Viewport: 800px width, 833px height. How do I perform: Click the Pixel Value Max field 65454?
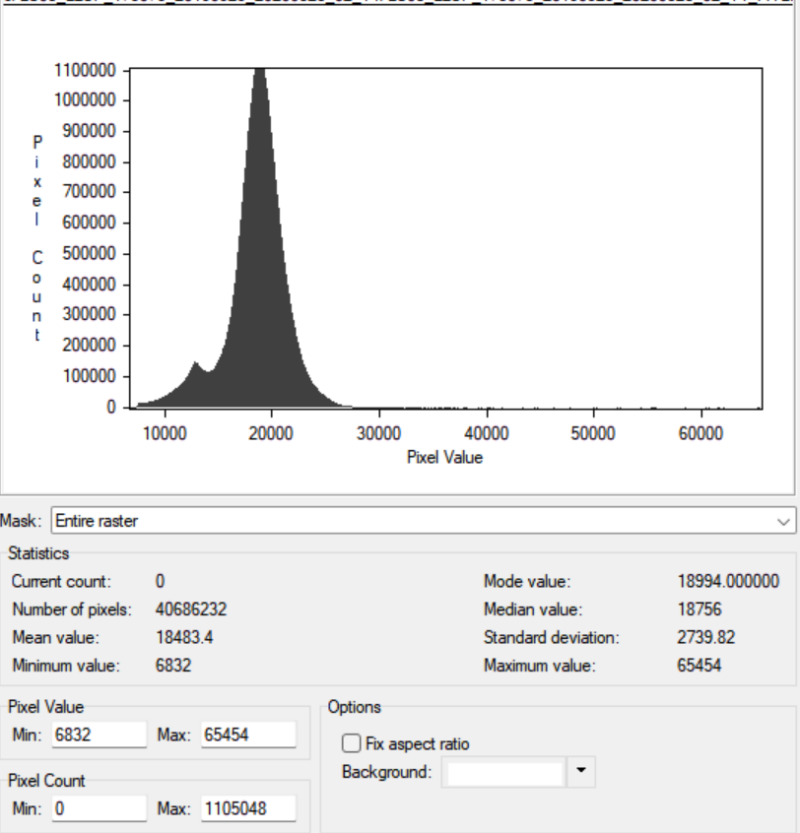tap(248, 735)
